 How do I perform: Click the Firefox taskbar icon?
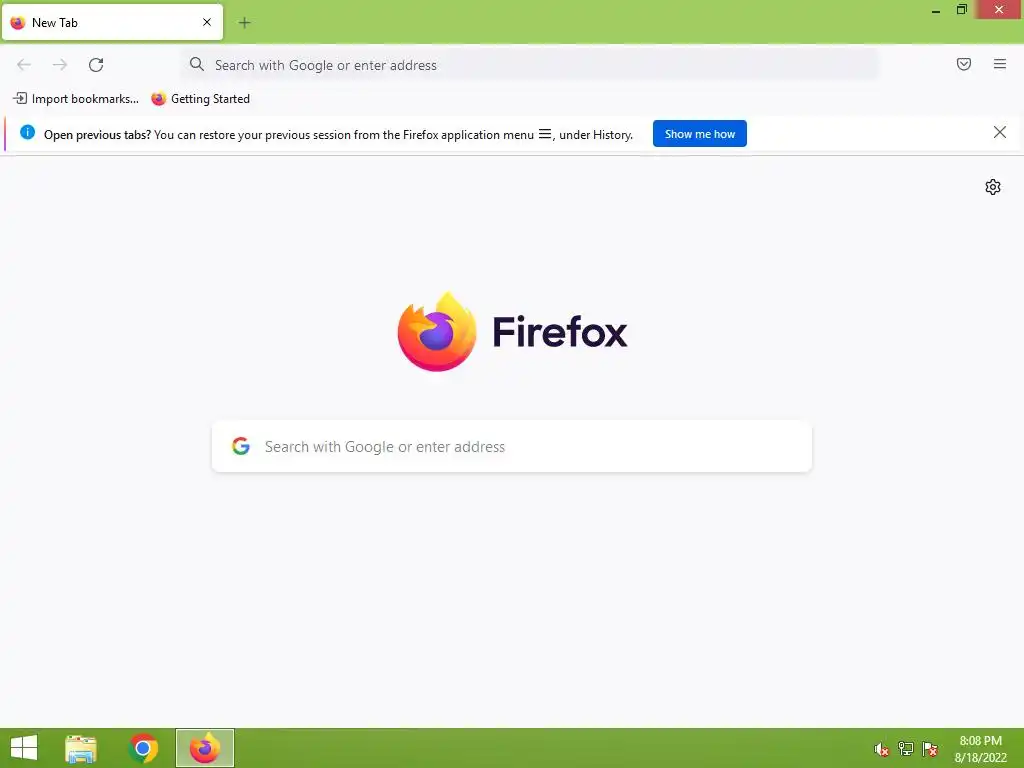205,748
